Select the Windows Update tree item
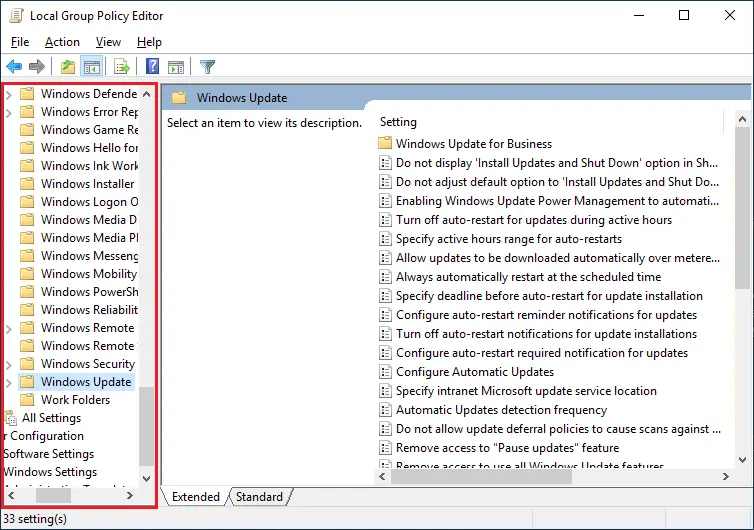754x530 pixels. pyautogui.click(x=86, y=382)
